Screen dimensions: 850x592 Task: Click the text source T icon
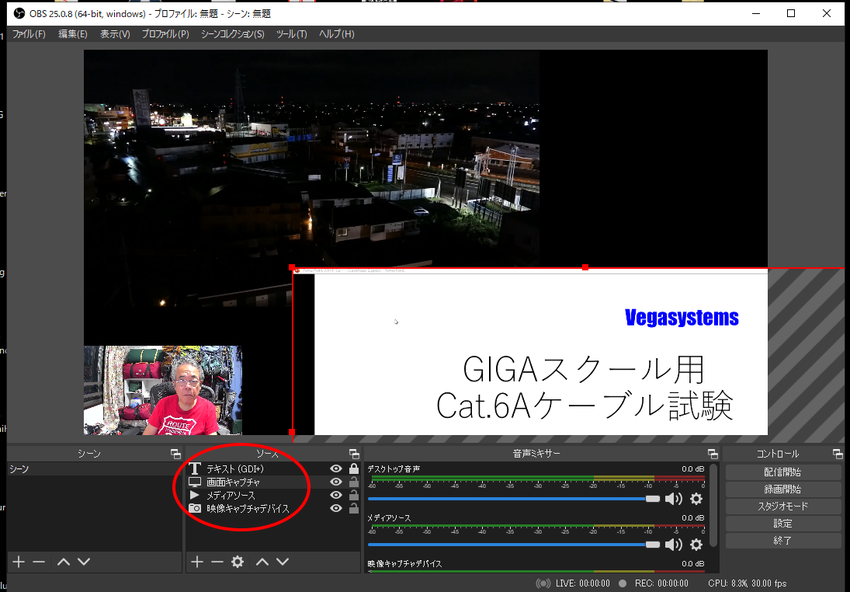click(195, 468)
